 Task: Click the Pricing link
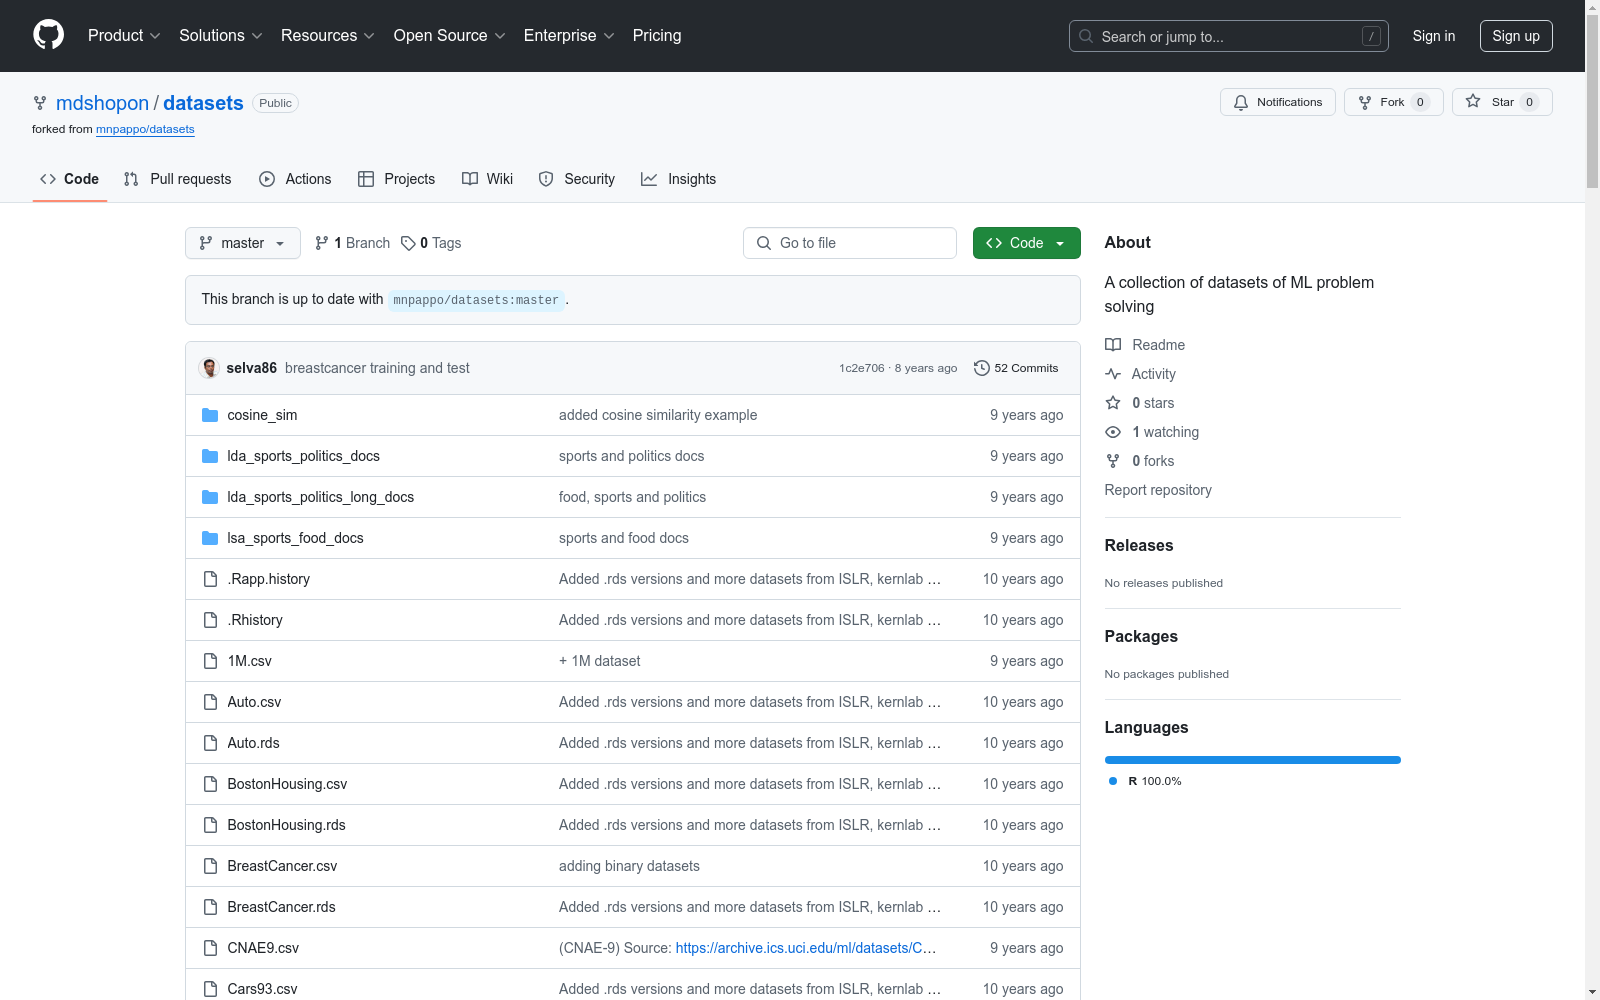(657, 36)
